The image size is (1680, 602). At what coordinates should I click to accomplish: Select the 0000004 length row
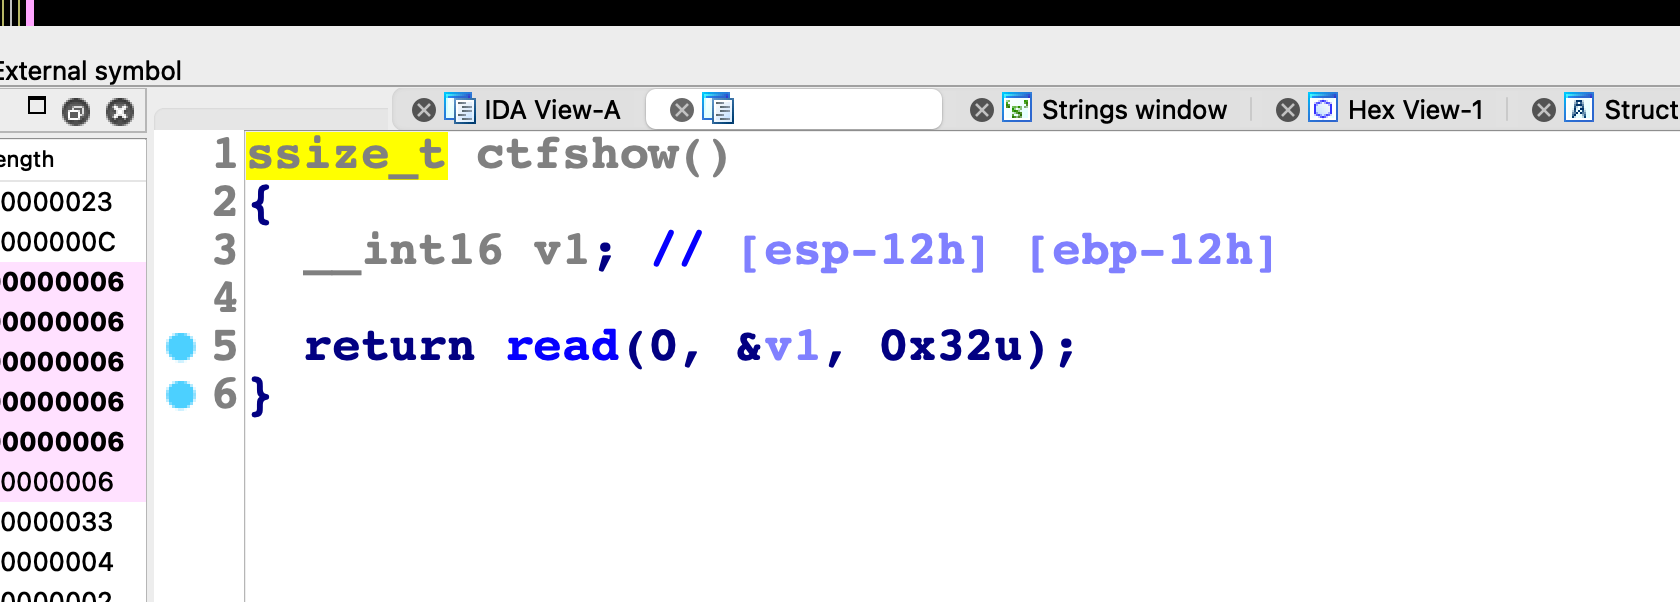click(x=73, y=562)
